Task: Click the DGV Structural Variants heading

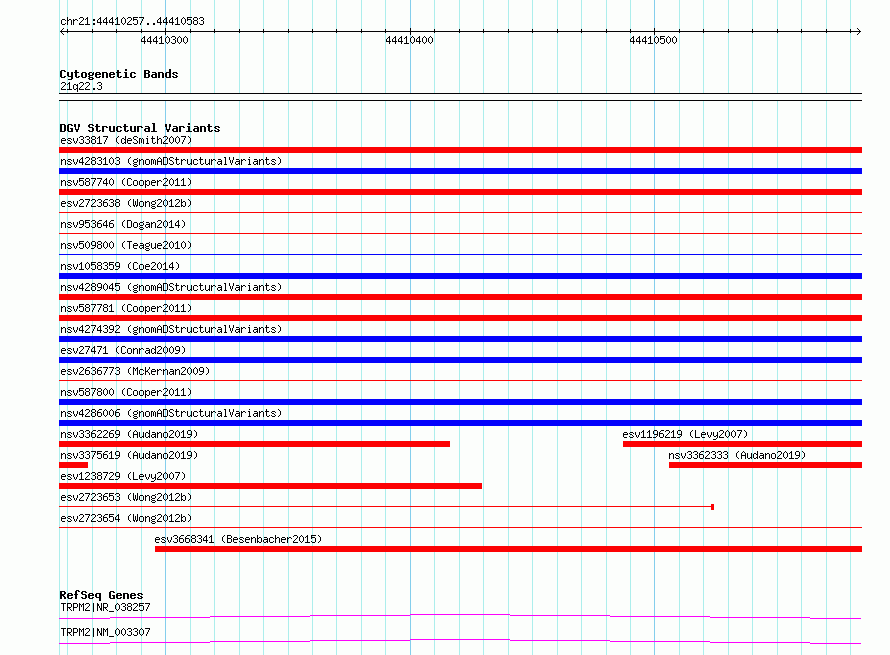Action: (140, 128)
